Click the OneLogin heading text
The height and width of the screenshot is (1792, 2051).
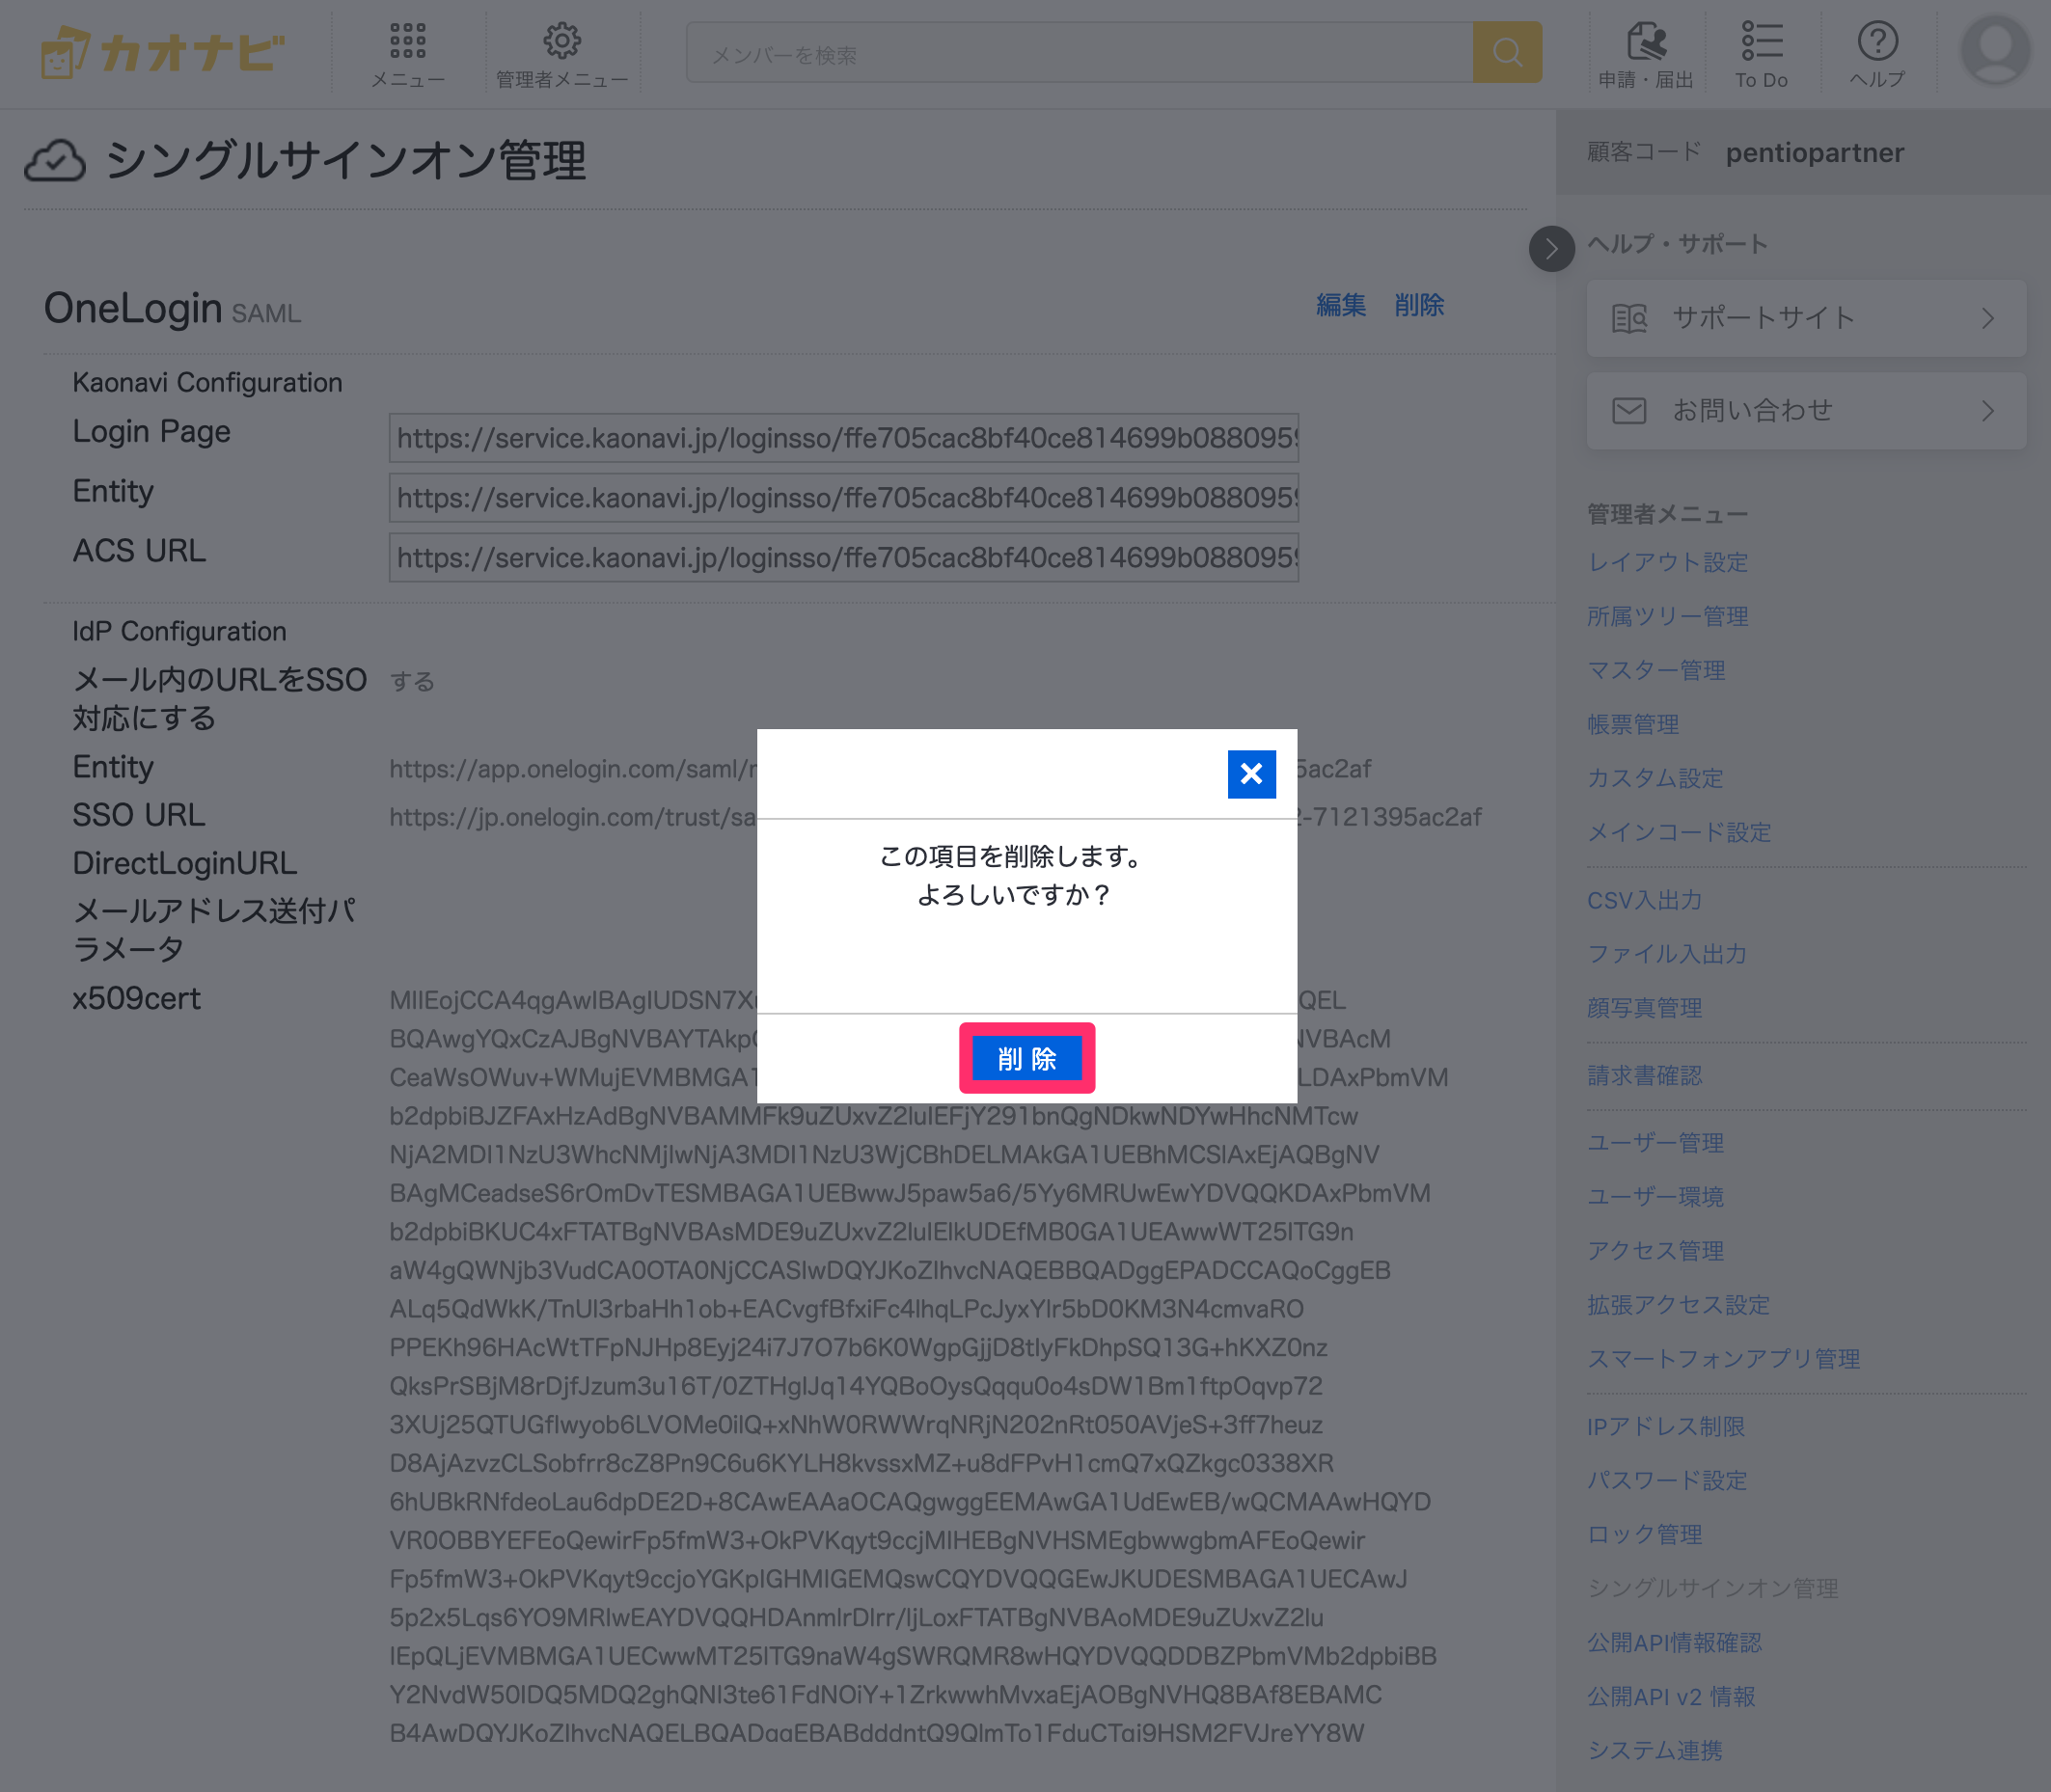coord(133,308)
